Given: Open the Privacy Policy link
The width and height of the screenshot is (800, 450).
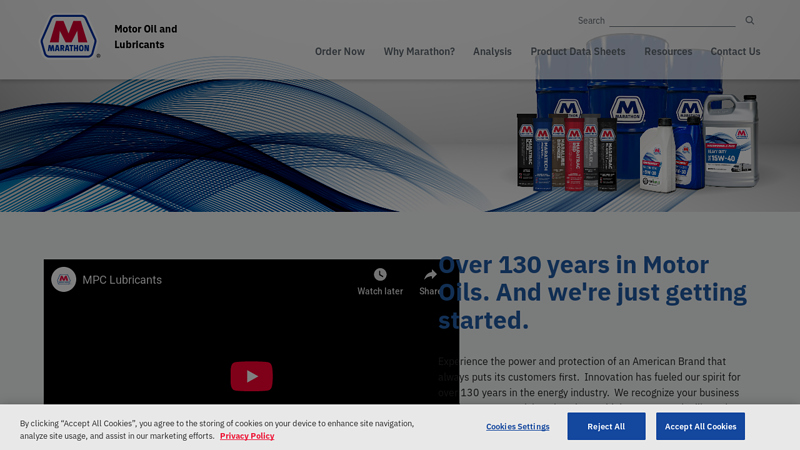Looking at the screenshot, I should point(247,436).
